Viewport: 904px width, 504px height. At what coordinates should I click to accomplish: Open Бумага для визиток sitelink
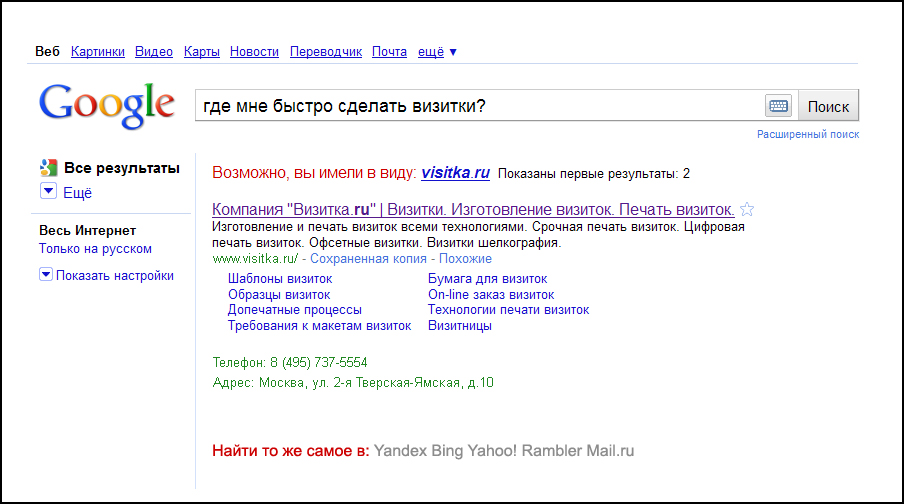(487, 279)
